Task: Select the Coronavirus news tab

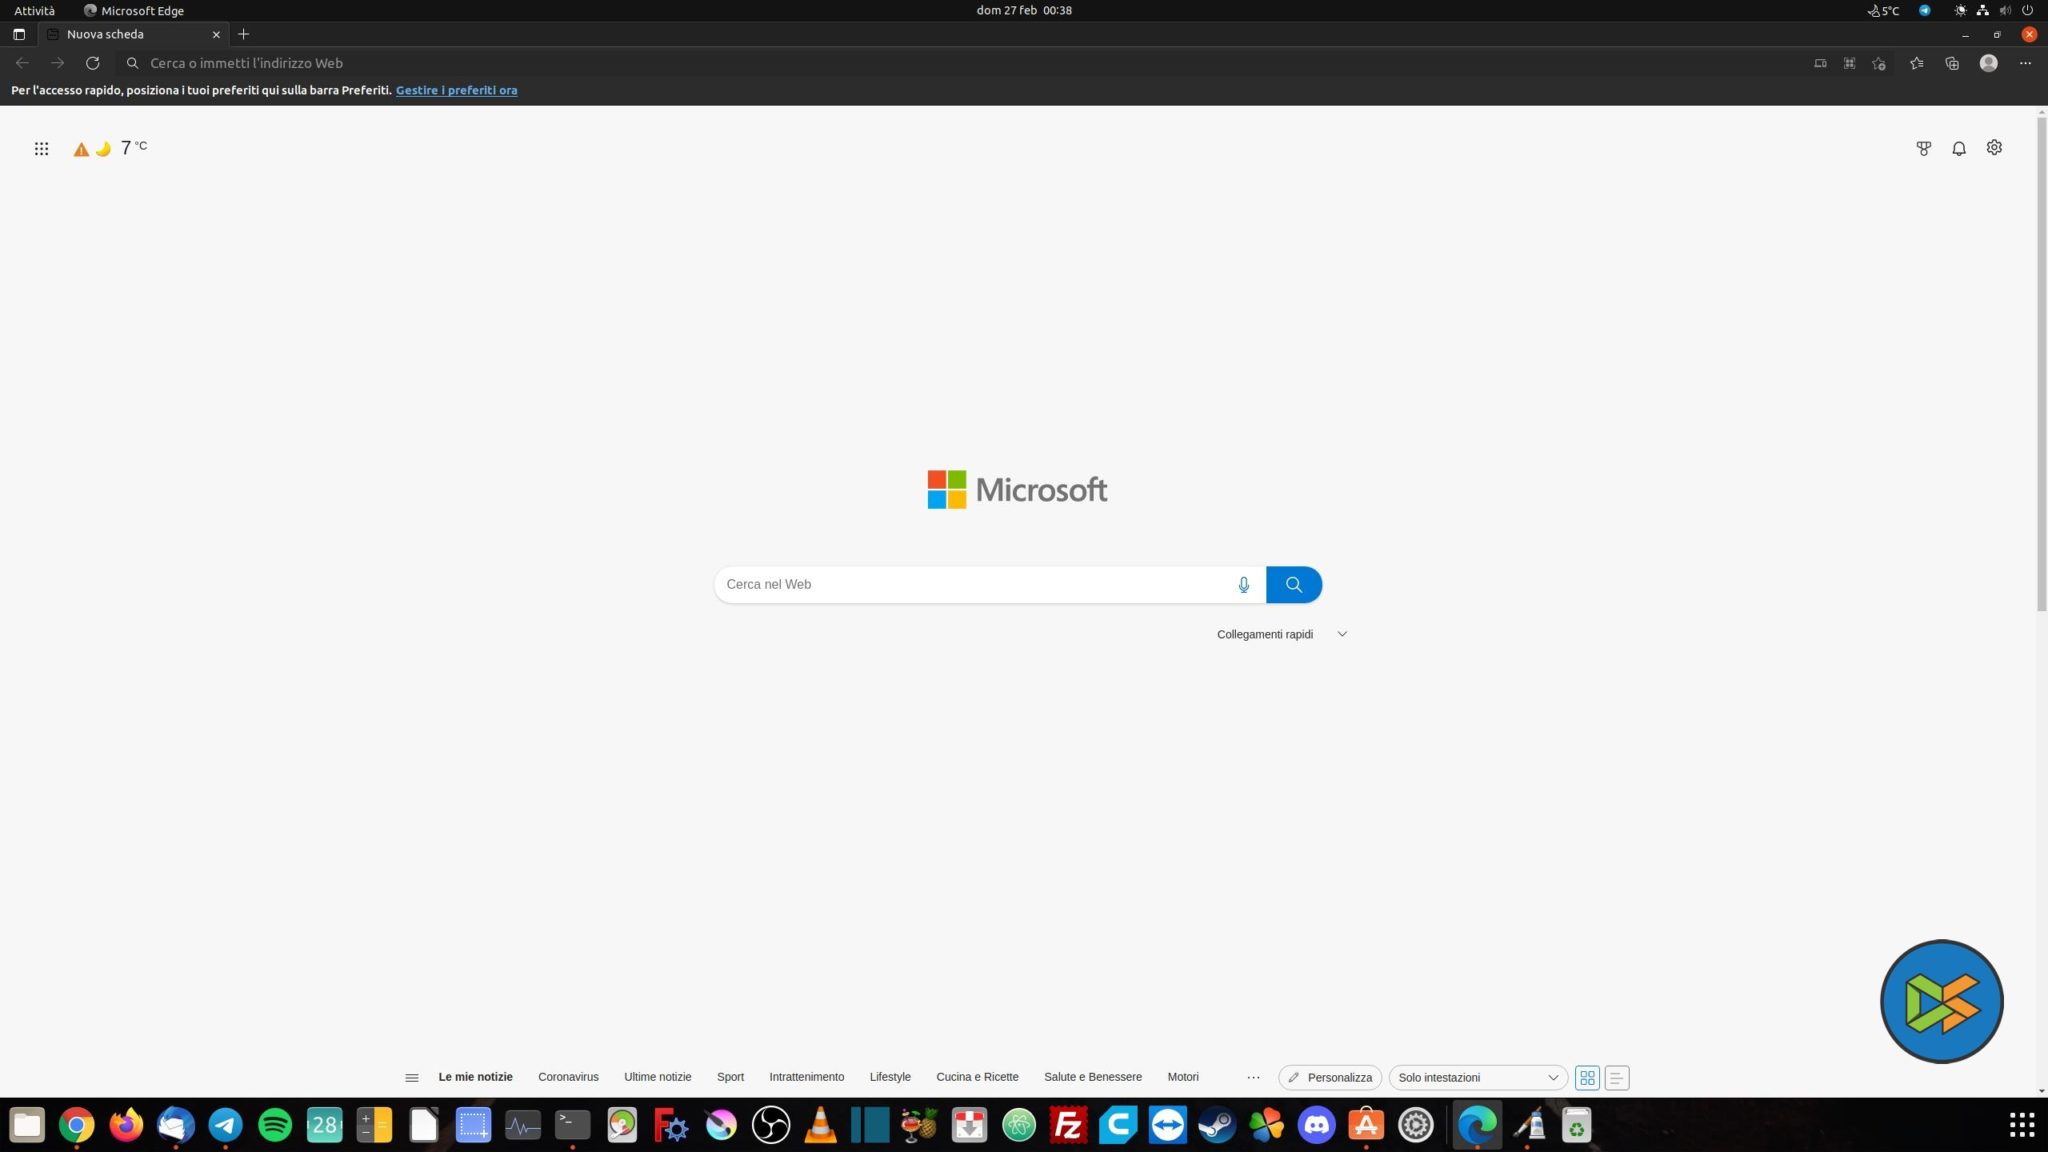Action: click(x=568, y=1077)
